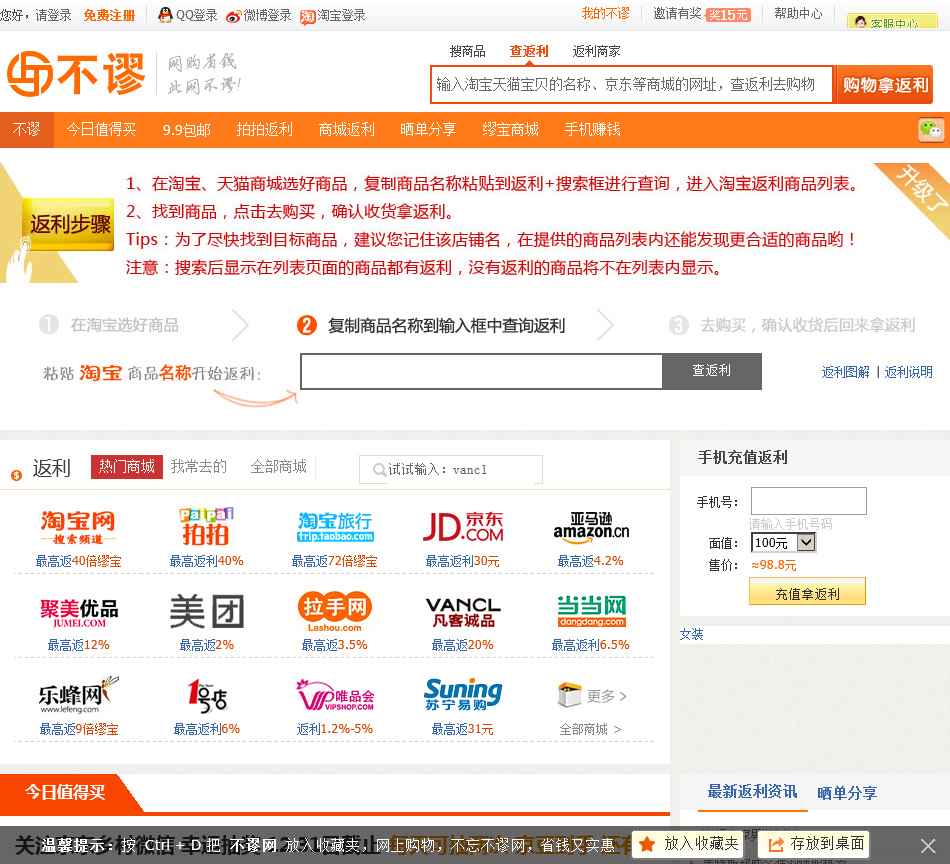Close the bottom reminder bar with X

pos(928,845)
